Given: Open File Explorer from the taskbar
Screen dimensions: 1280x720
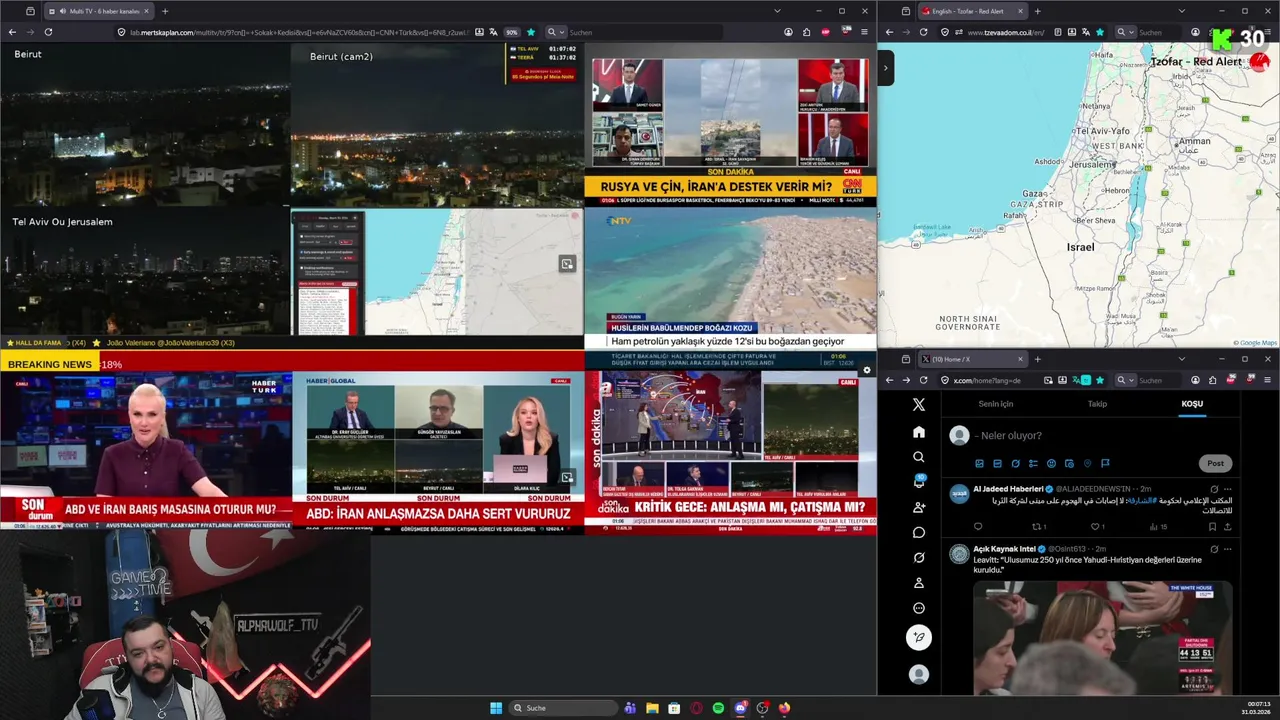Looking at the screenshot, I should (652, 708).
